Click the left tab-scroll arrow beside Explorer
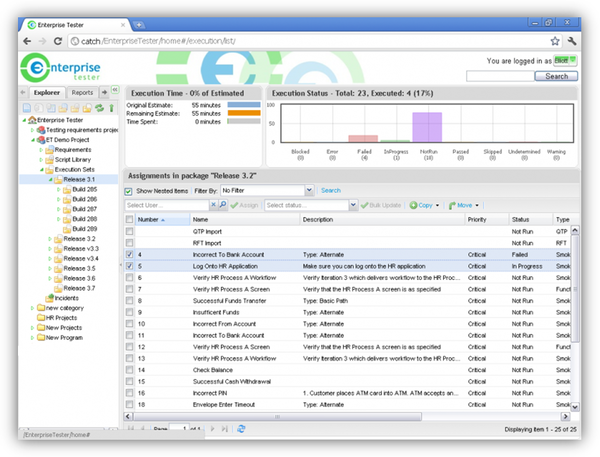The width and height of the screenshot is (600, 457). pyautogui.click(x=23, y=92)
